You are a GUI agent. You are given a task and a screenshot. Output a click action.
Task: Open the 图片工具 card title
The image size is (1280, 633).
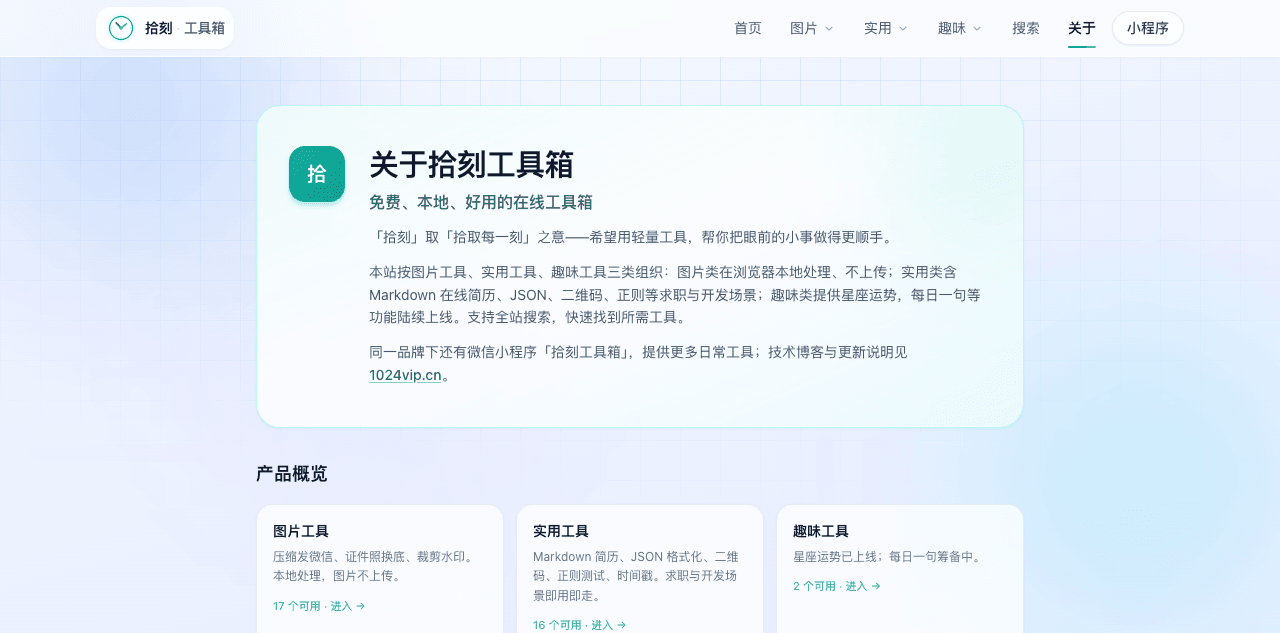301,531
